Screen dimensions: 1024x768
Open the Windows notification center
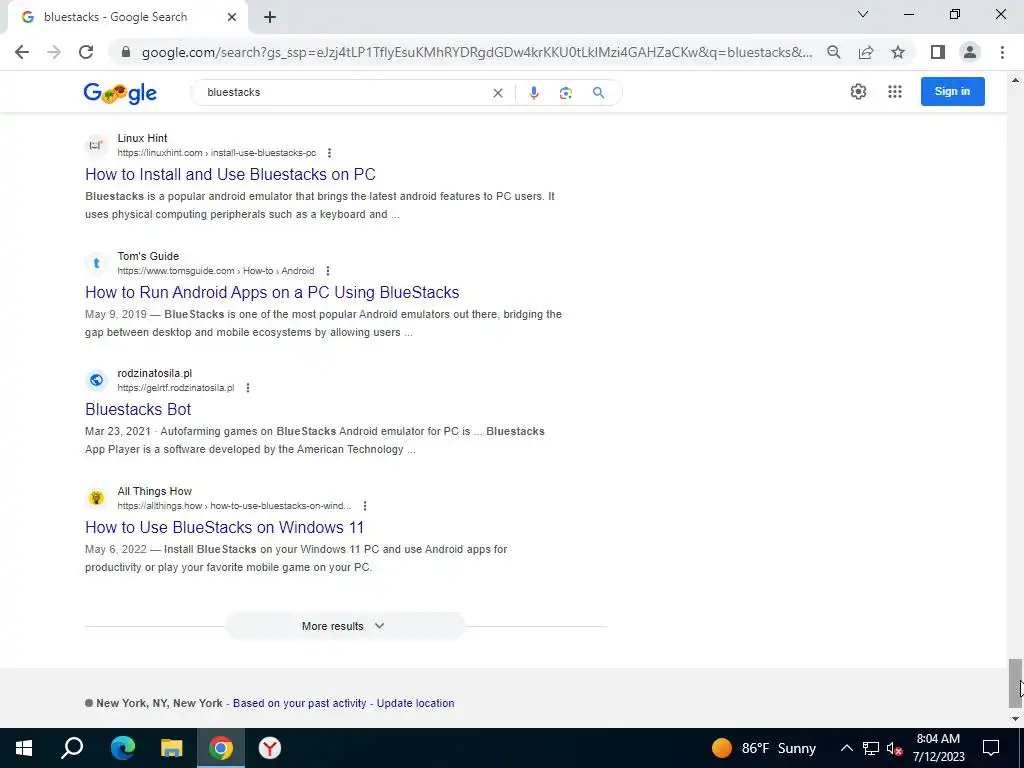tap(991, 748)
